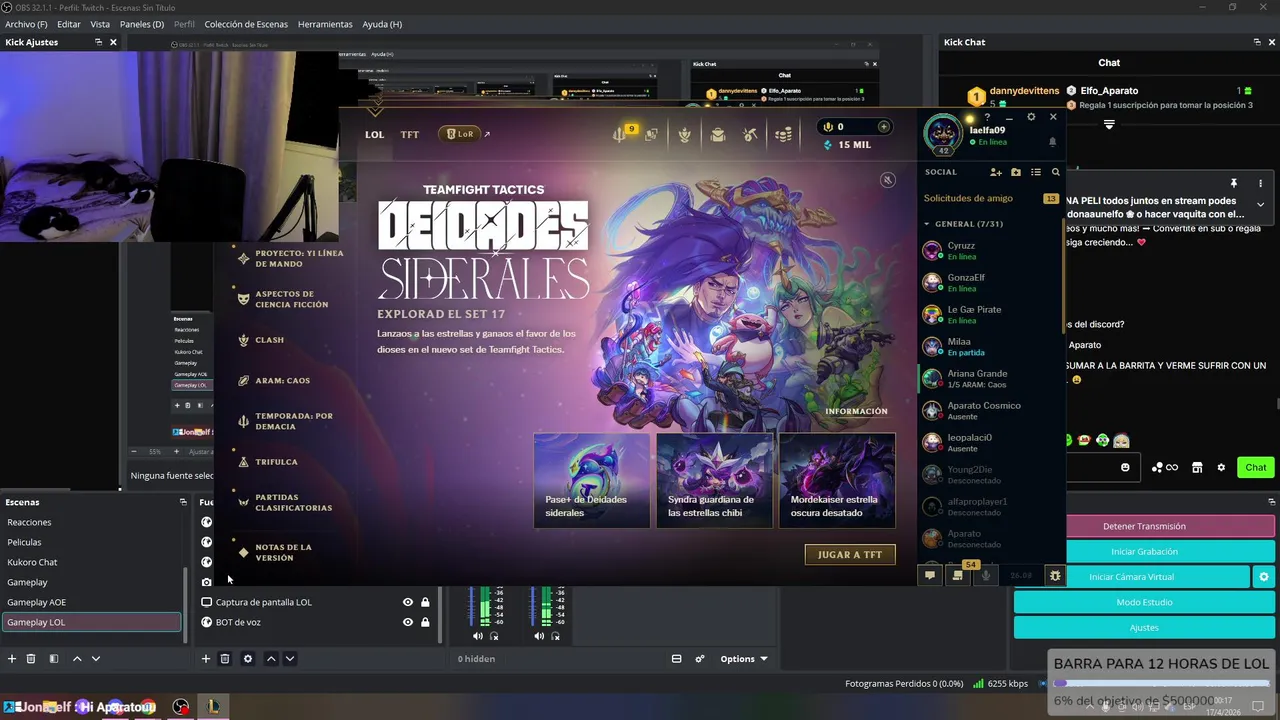Open the League store coins icon
Image resolution: width=1280 pixels, height=720 pixels.
(784, 134)
